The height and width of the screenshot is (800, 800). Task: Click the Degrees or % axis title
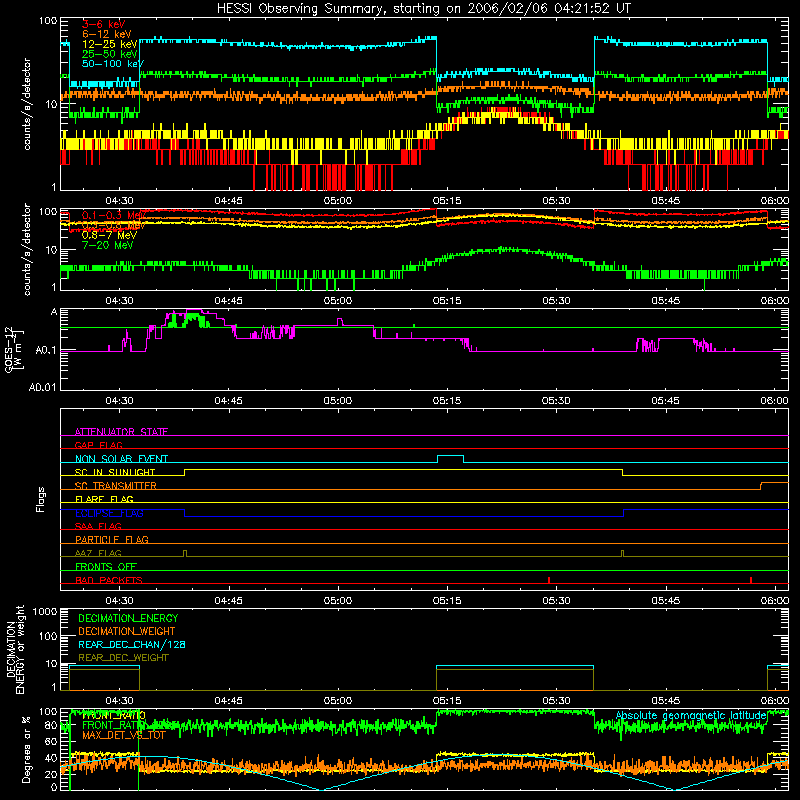(26, 749)
